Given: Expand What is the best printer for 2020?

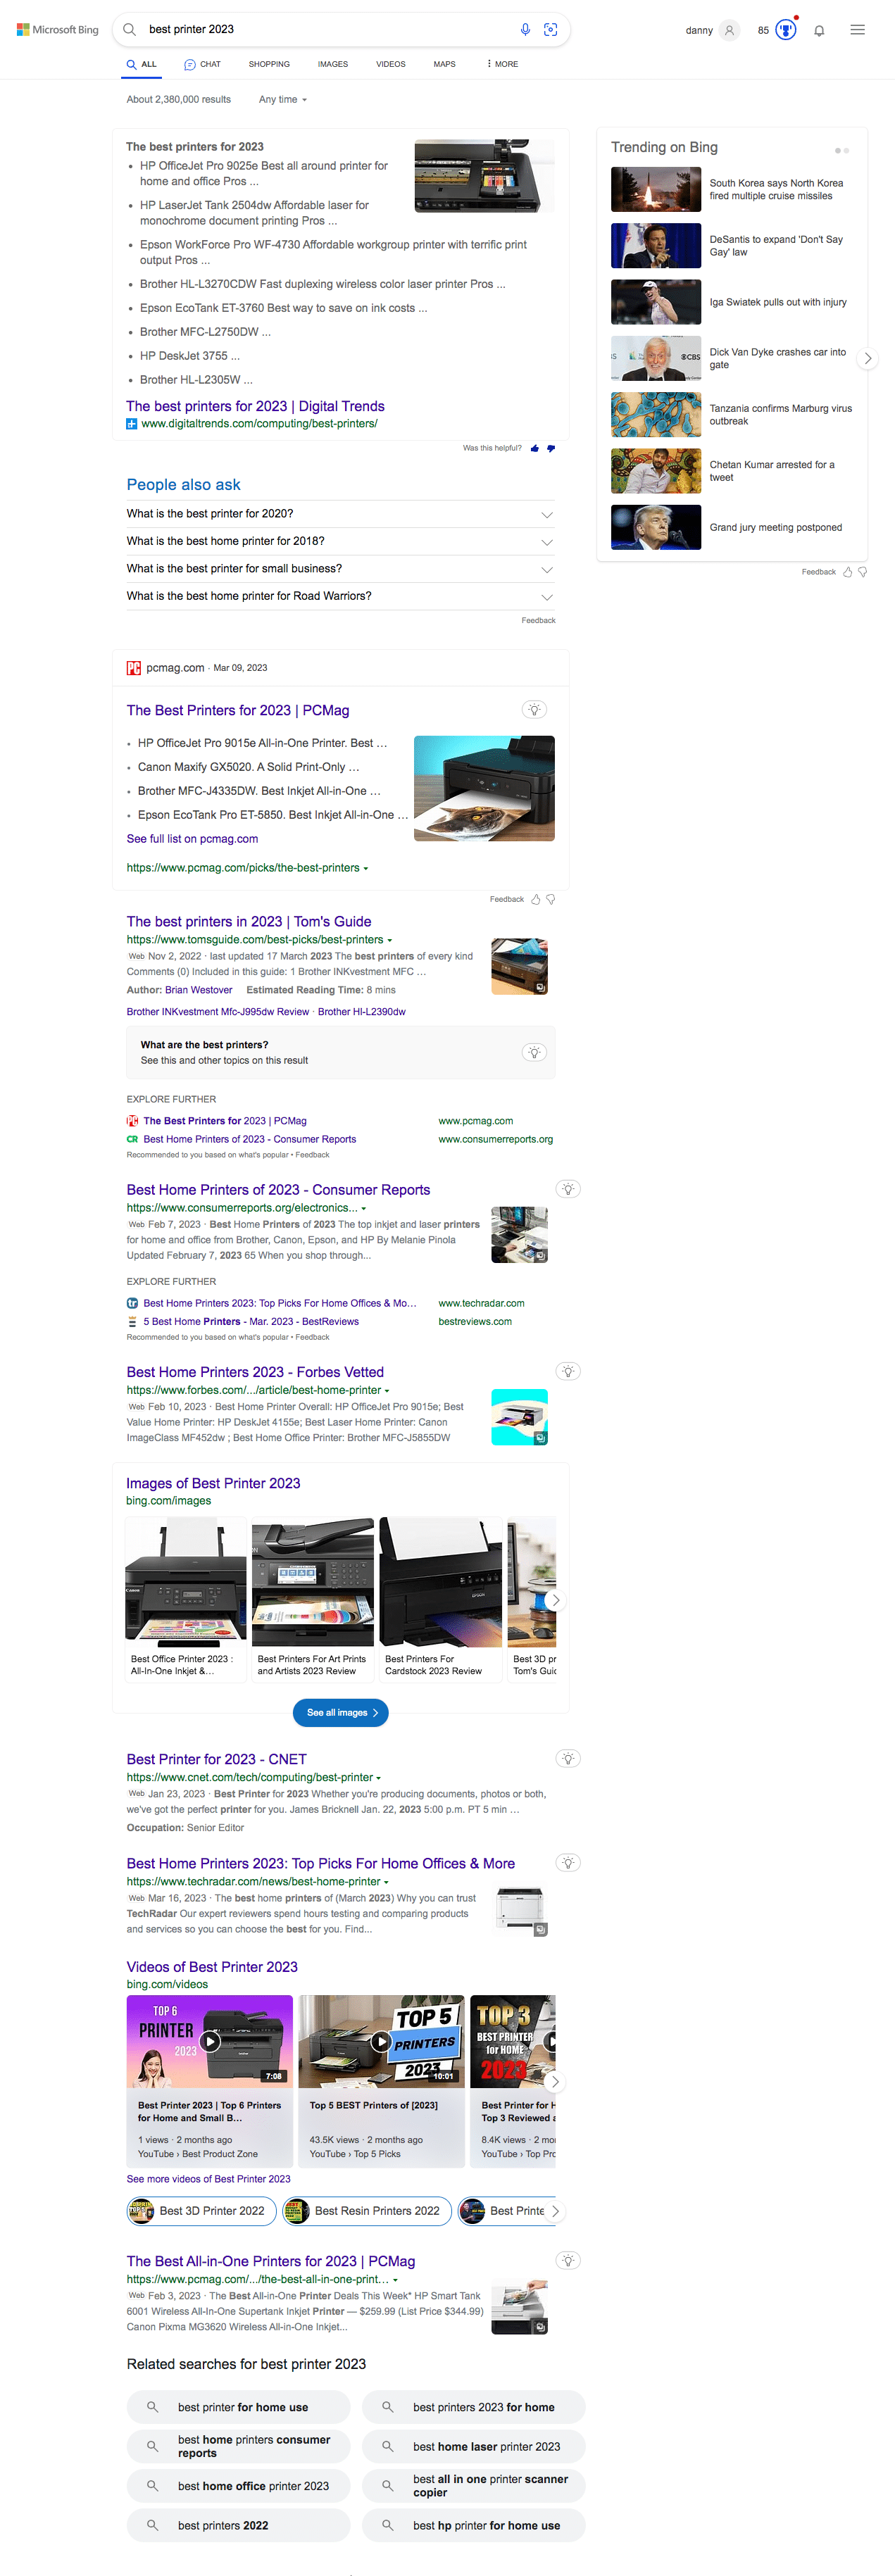Looking at the screenshot, I should (x=340, y=514).
